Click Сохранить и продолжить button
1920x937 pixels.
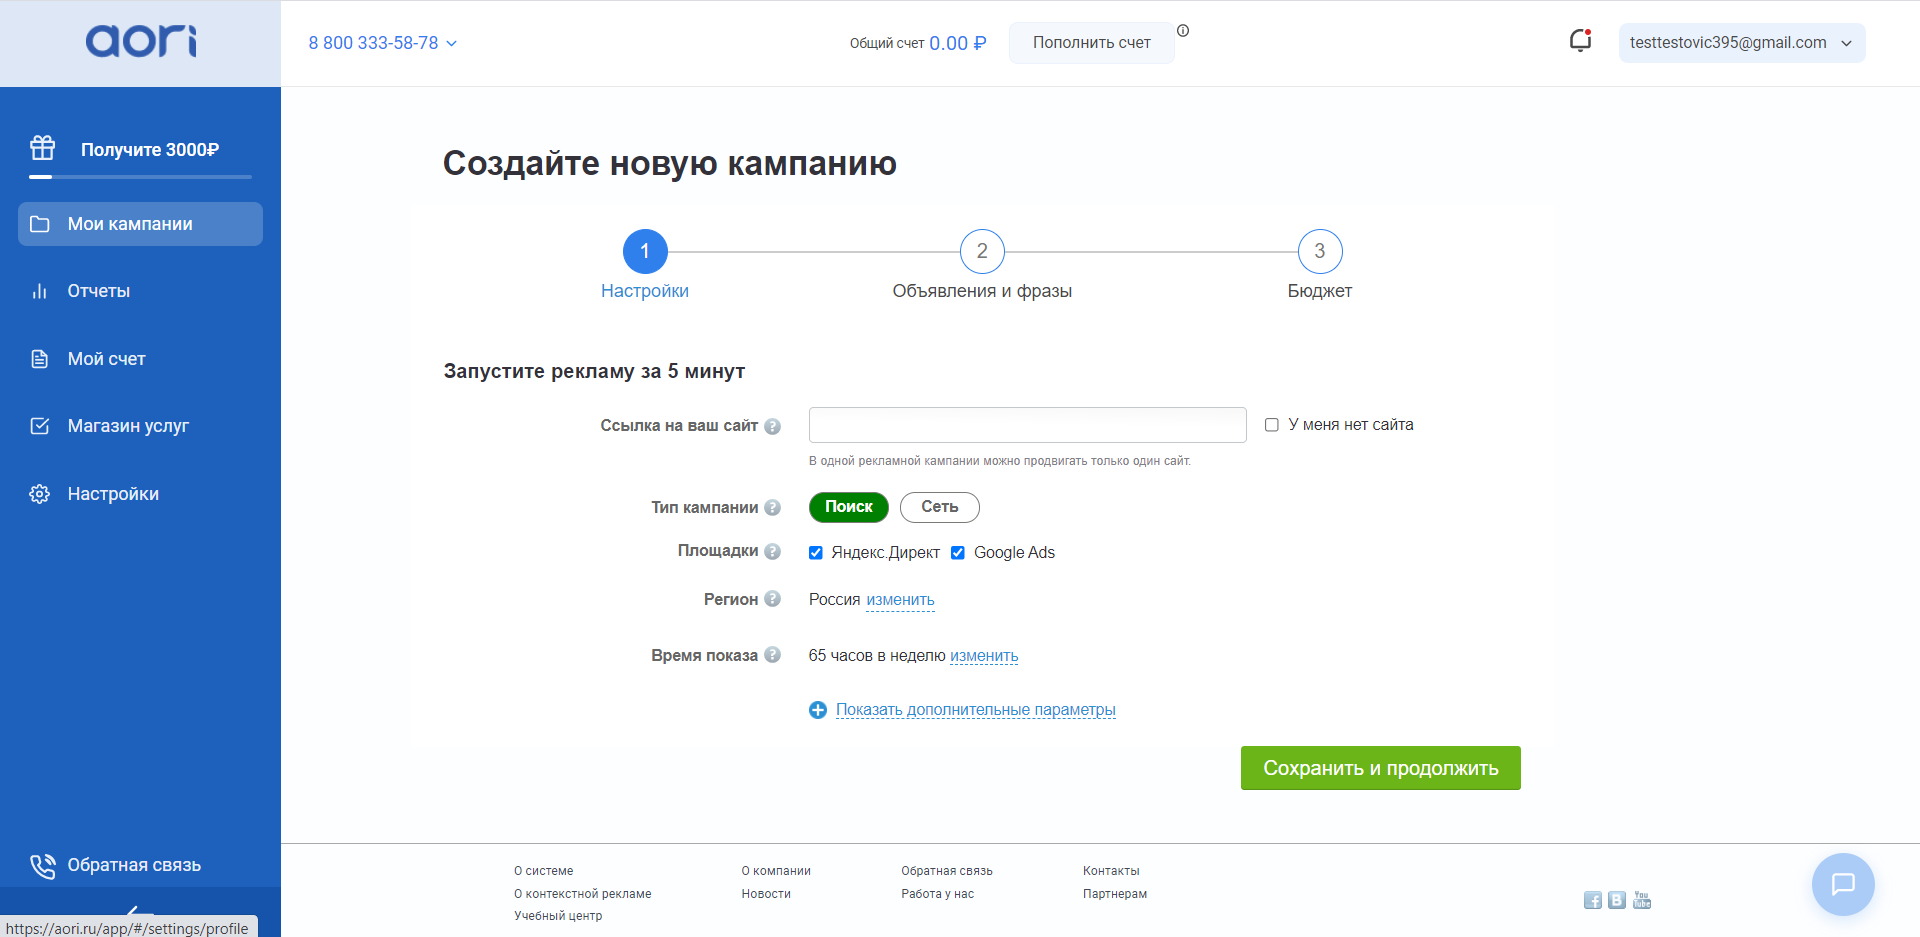(1381, 768)
